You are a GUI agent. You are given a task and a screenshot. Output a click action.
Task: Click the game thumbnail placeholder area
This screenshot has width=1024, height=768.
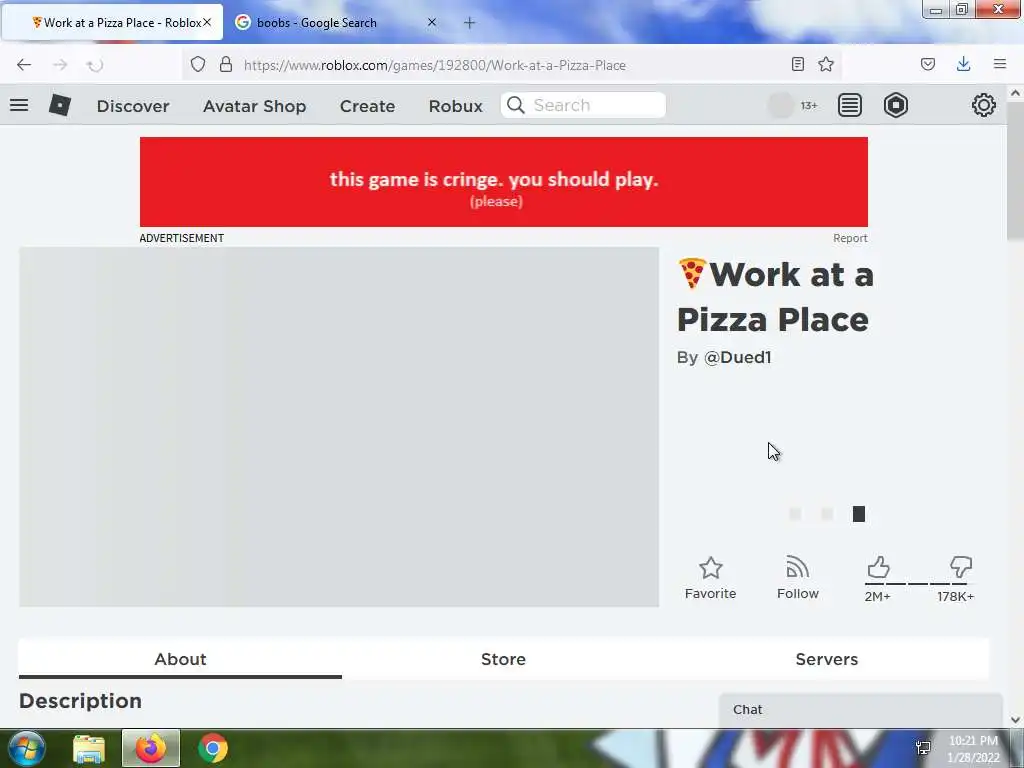click(x=339, y=427)
